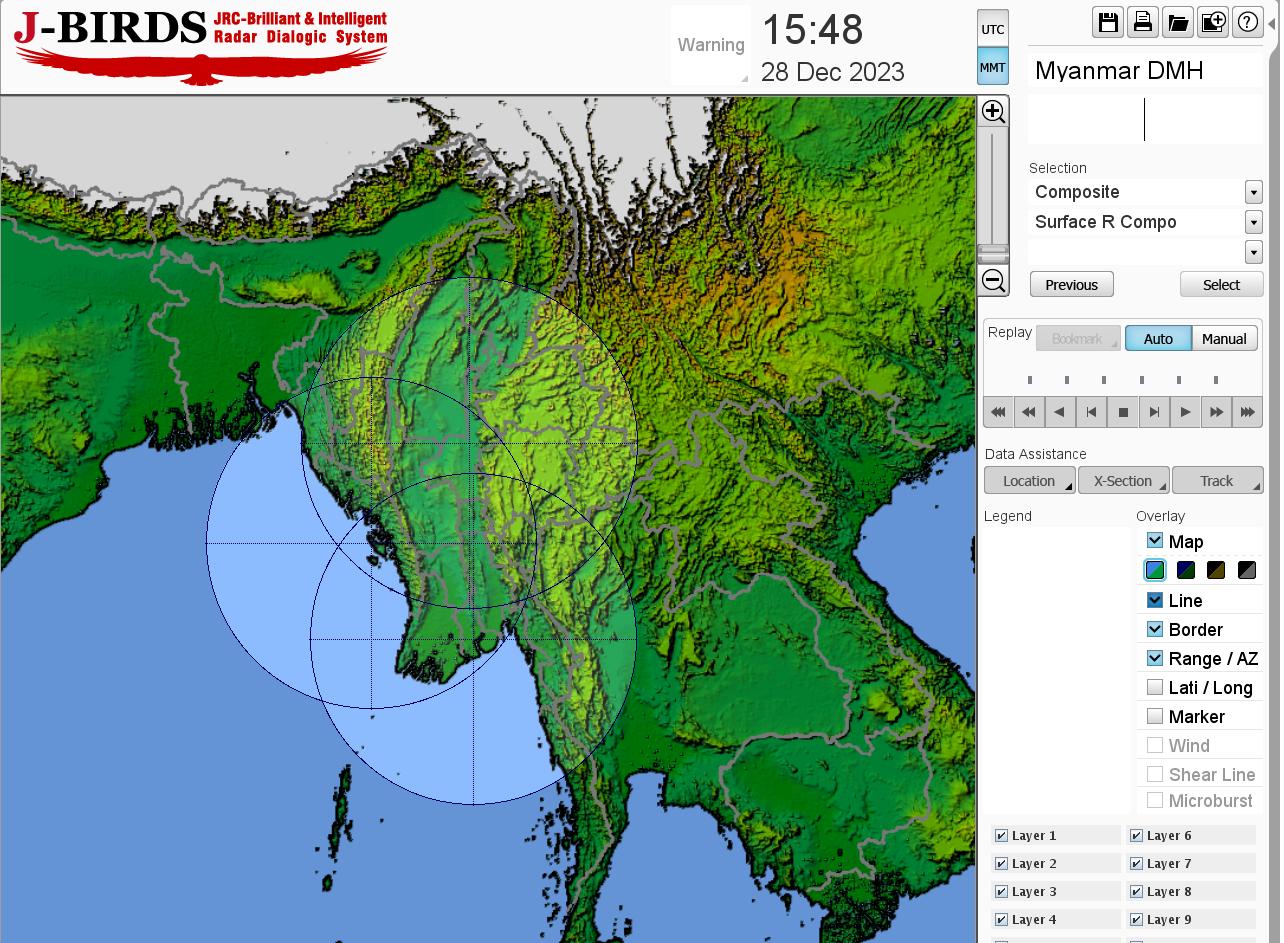Open the Surface R Compo dropdown
This screenshot has width=1284, height=943.
[1253, 222]
